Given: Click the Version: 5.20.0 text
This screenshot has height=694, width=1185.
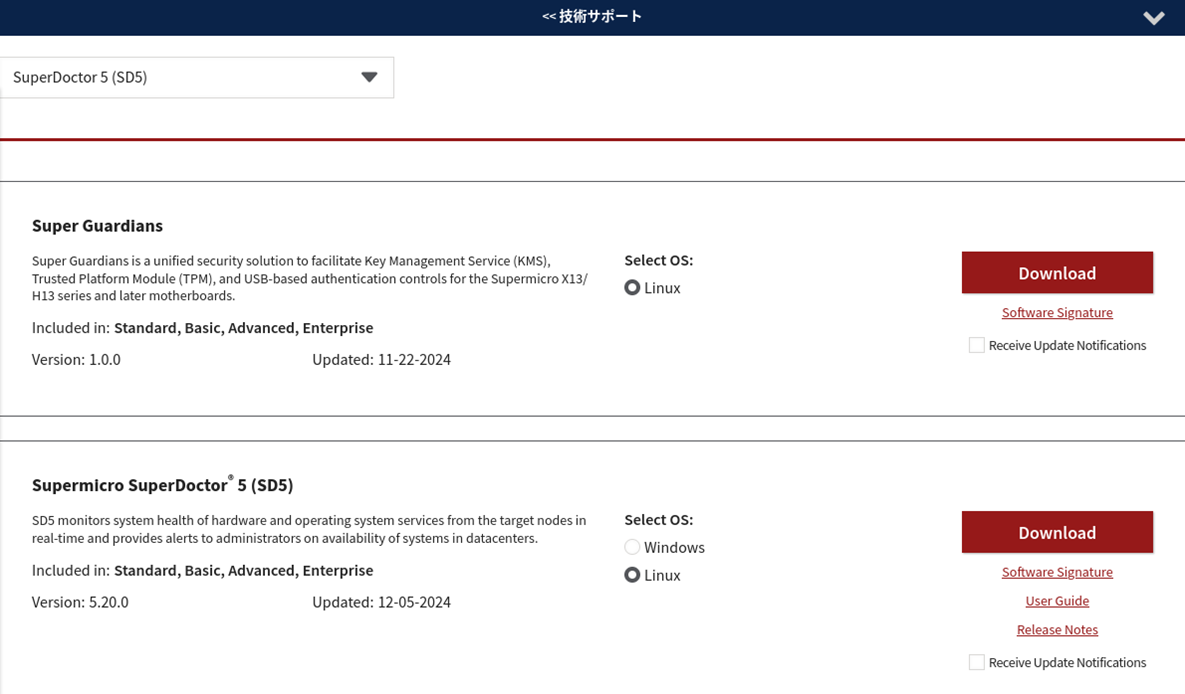Looking at the screenshot, I should [80, 603].
